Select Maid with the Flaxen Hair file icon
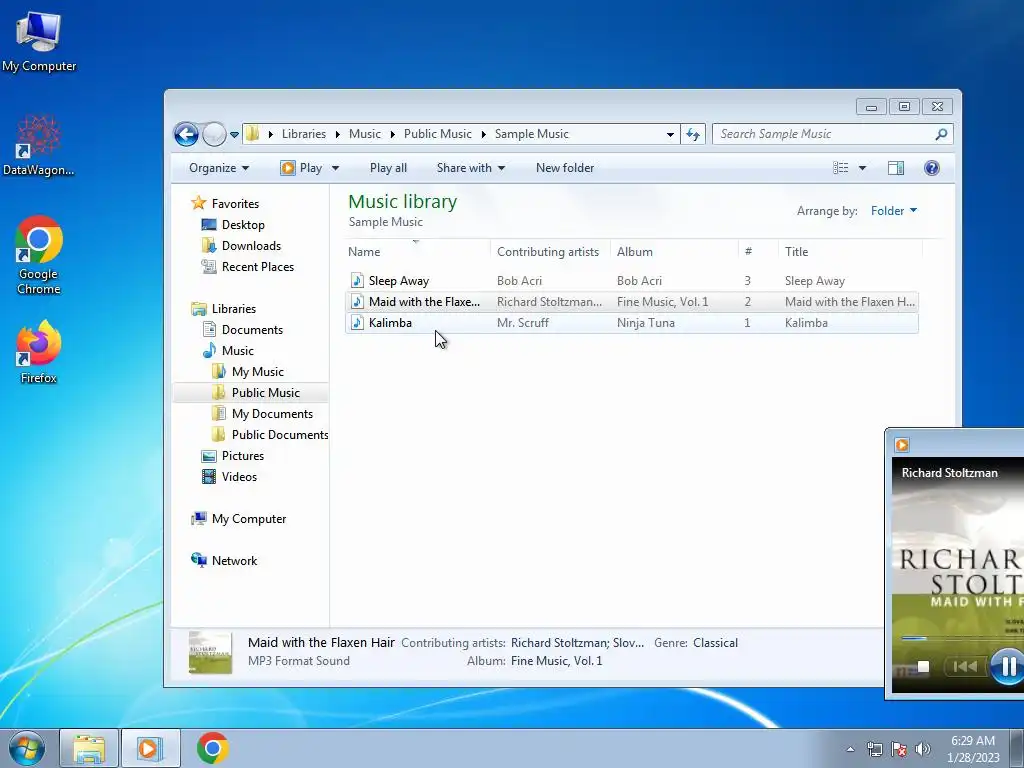This screenshot has height=768, width=1024. (357, 302)
